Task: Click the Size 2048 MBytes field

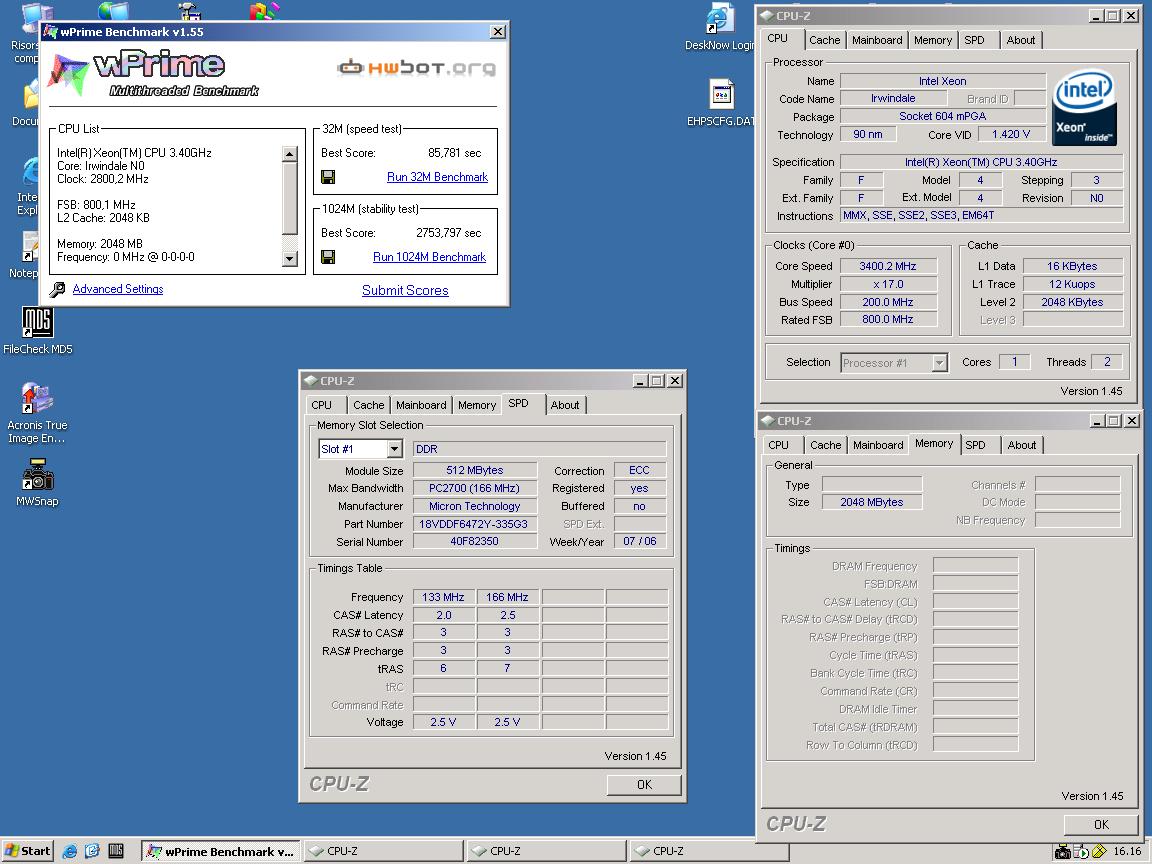Action: 871,503
